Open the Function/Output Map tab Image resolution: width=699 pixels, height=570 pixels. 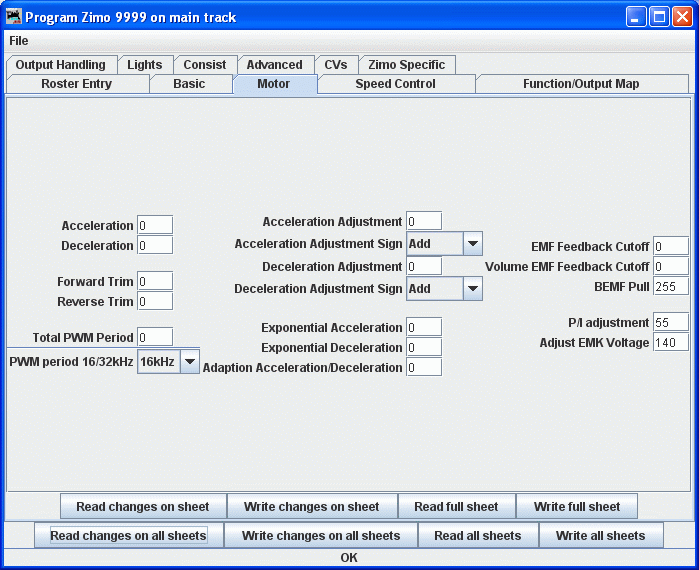point(581,84)
